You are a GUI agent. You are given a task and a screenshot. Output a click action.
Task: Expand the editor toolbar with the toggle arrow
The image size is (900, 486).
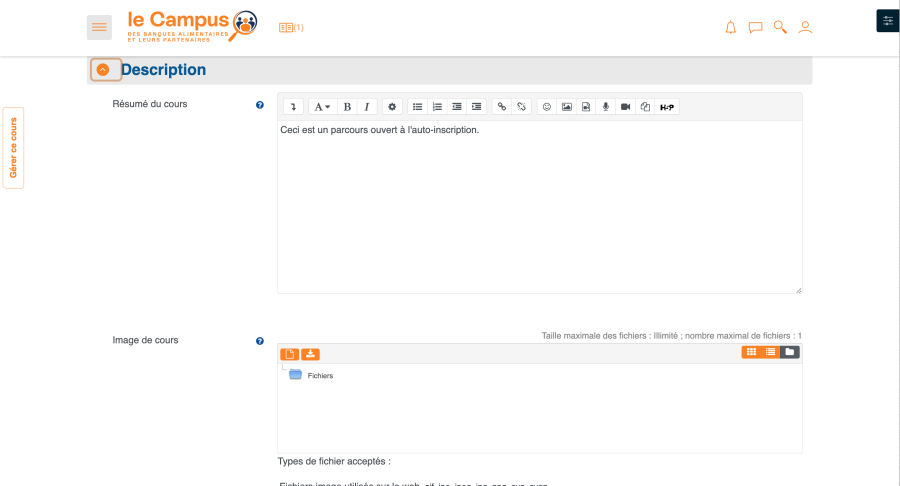pos(293,106)
